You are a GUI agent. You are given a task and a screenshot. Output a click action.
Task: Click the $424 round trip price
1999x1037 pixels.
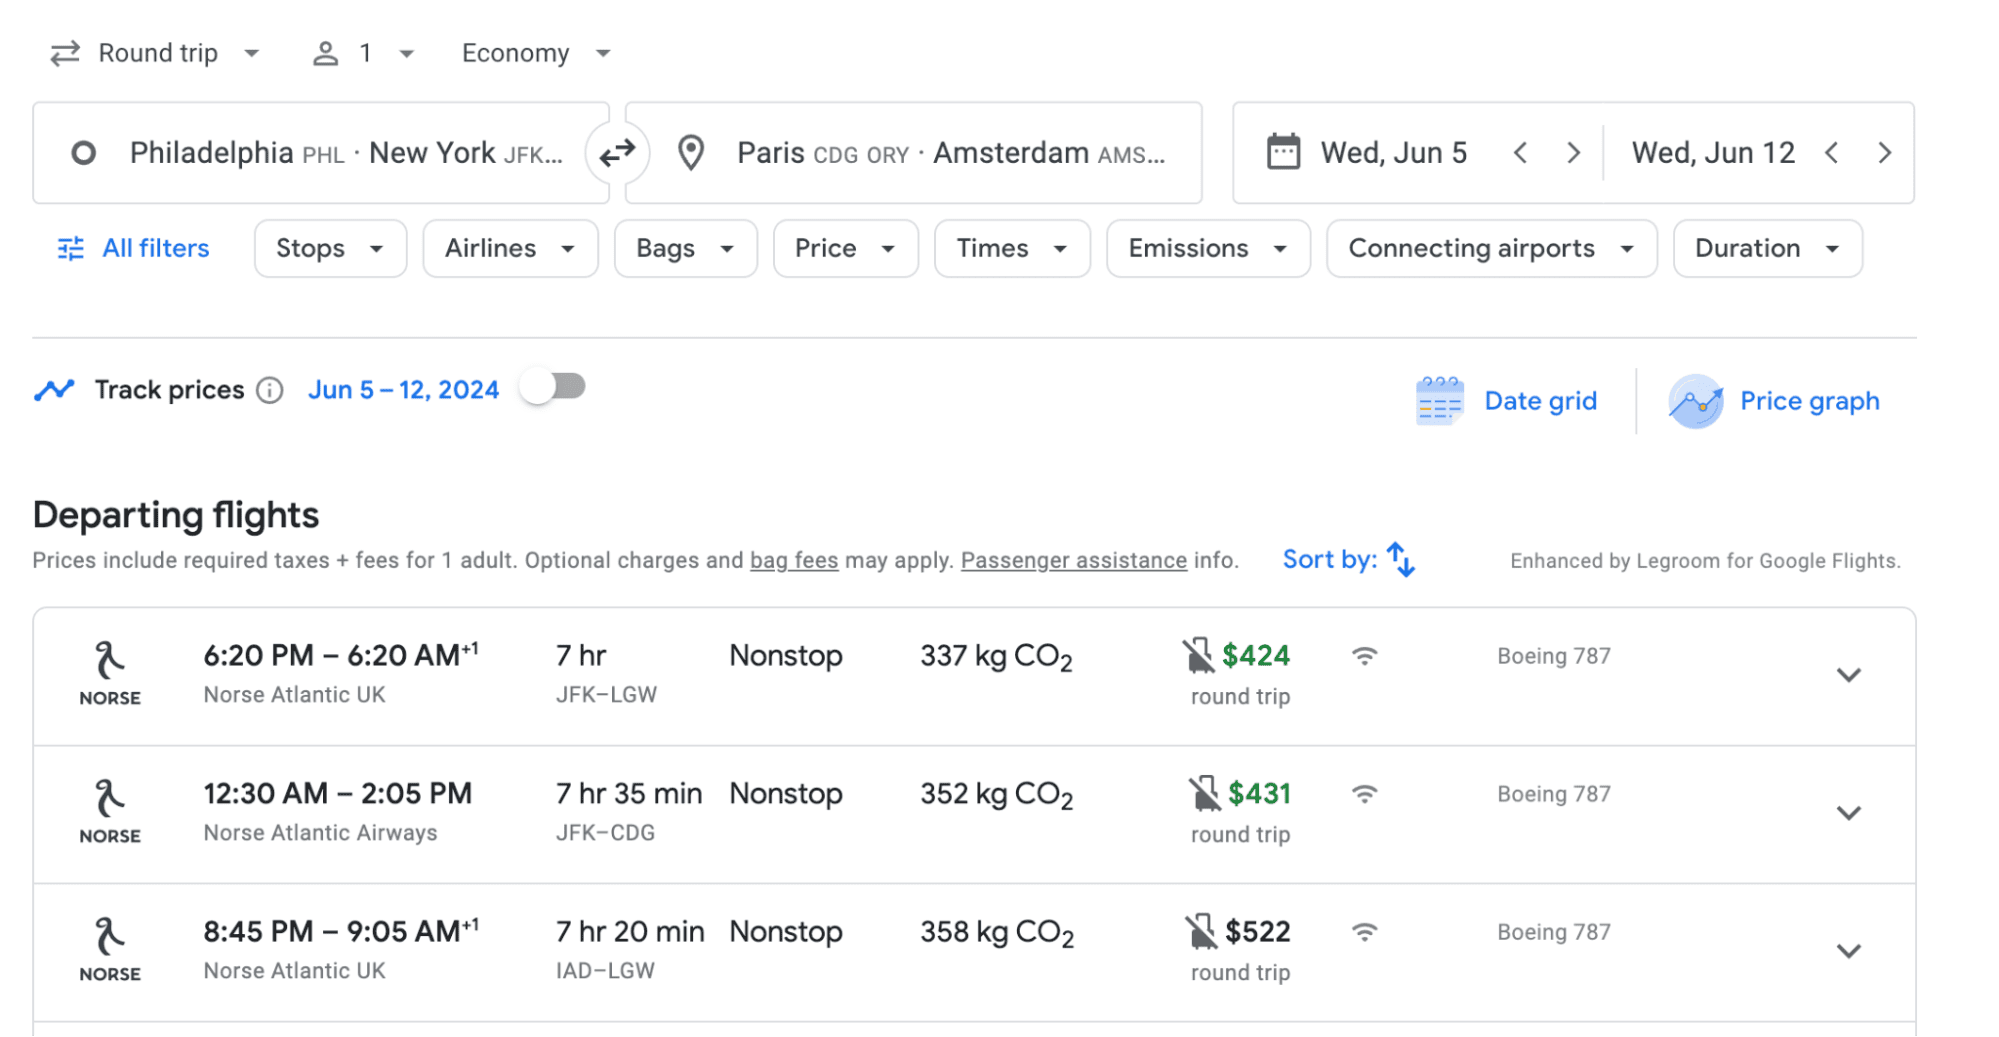pos(1256,656)
